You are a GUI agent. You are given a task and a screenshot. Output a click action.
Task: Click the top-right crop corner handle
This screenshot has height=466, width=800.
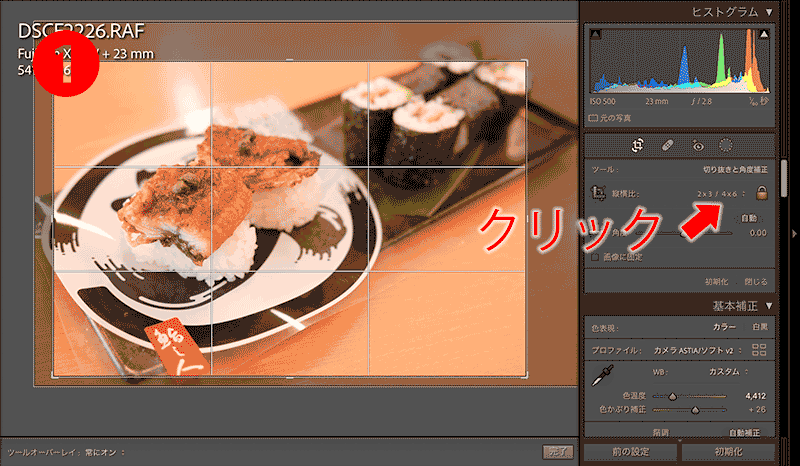point(526,61)
